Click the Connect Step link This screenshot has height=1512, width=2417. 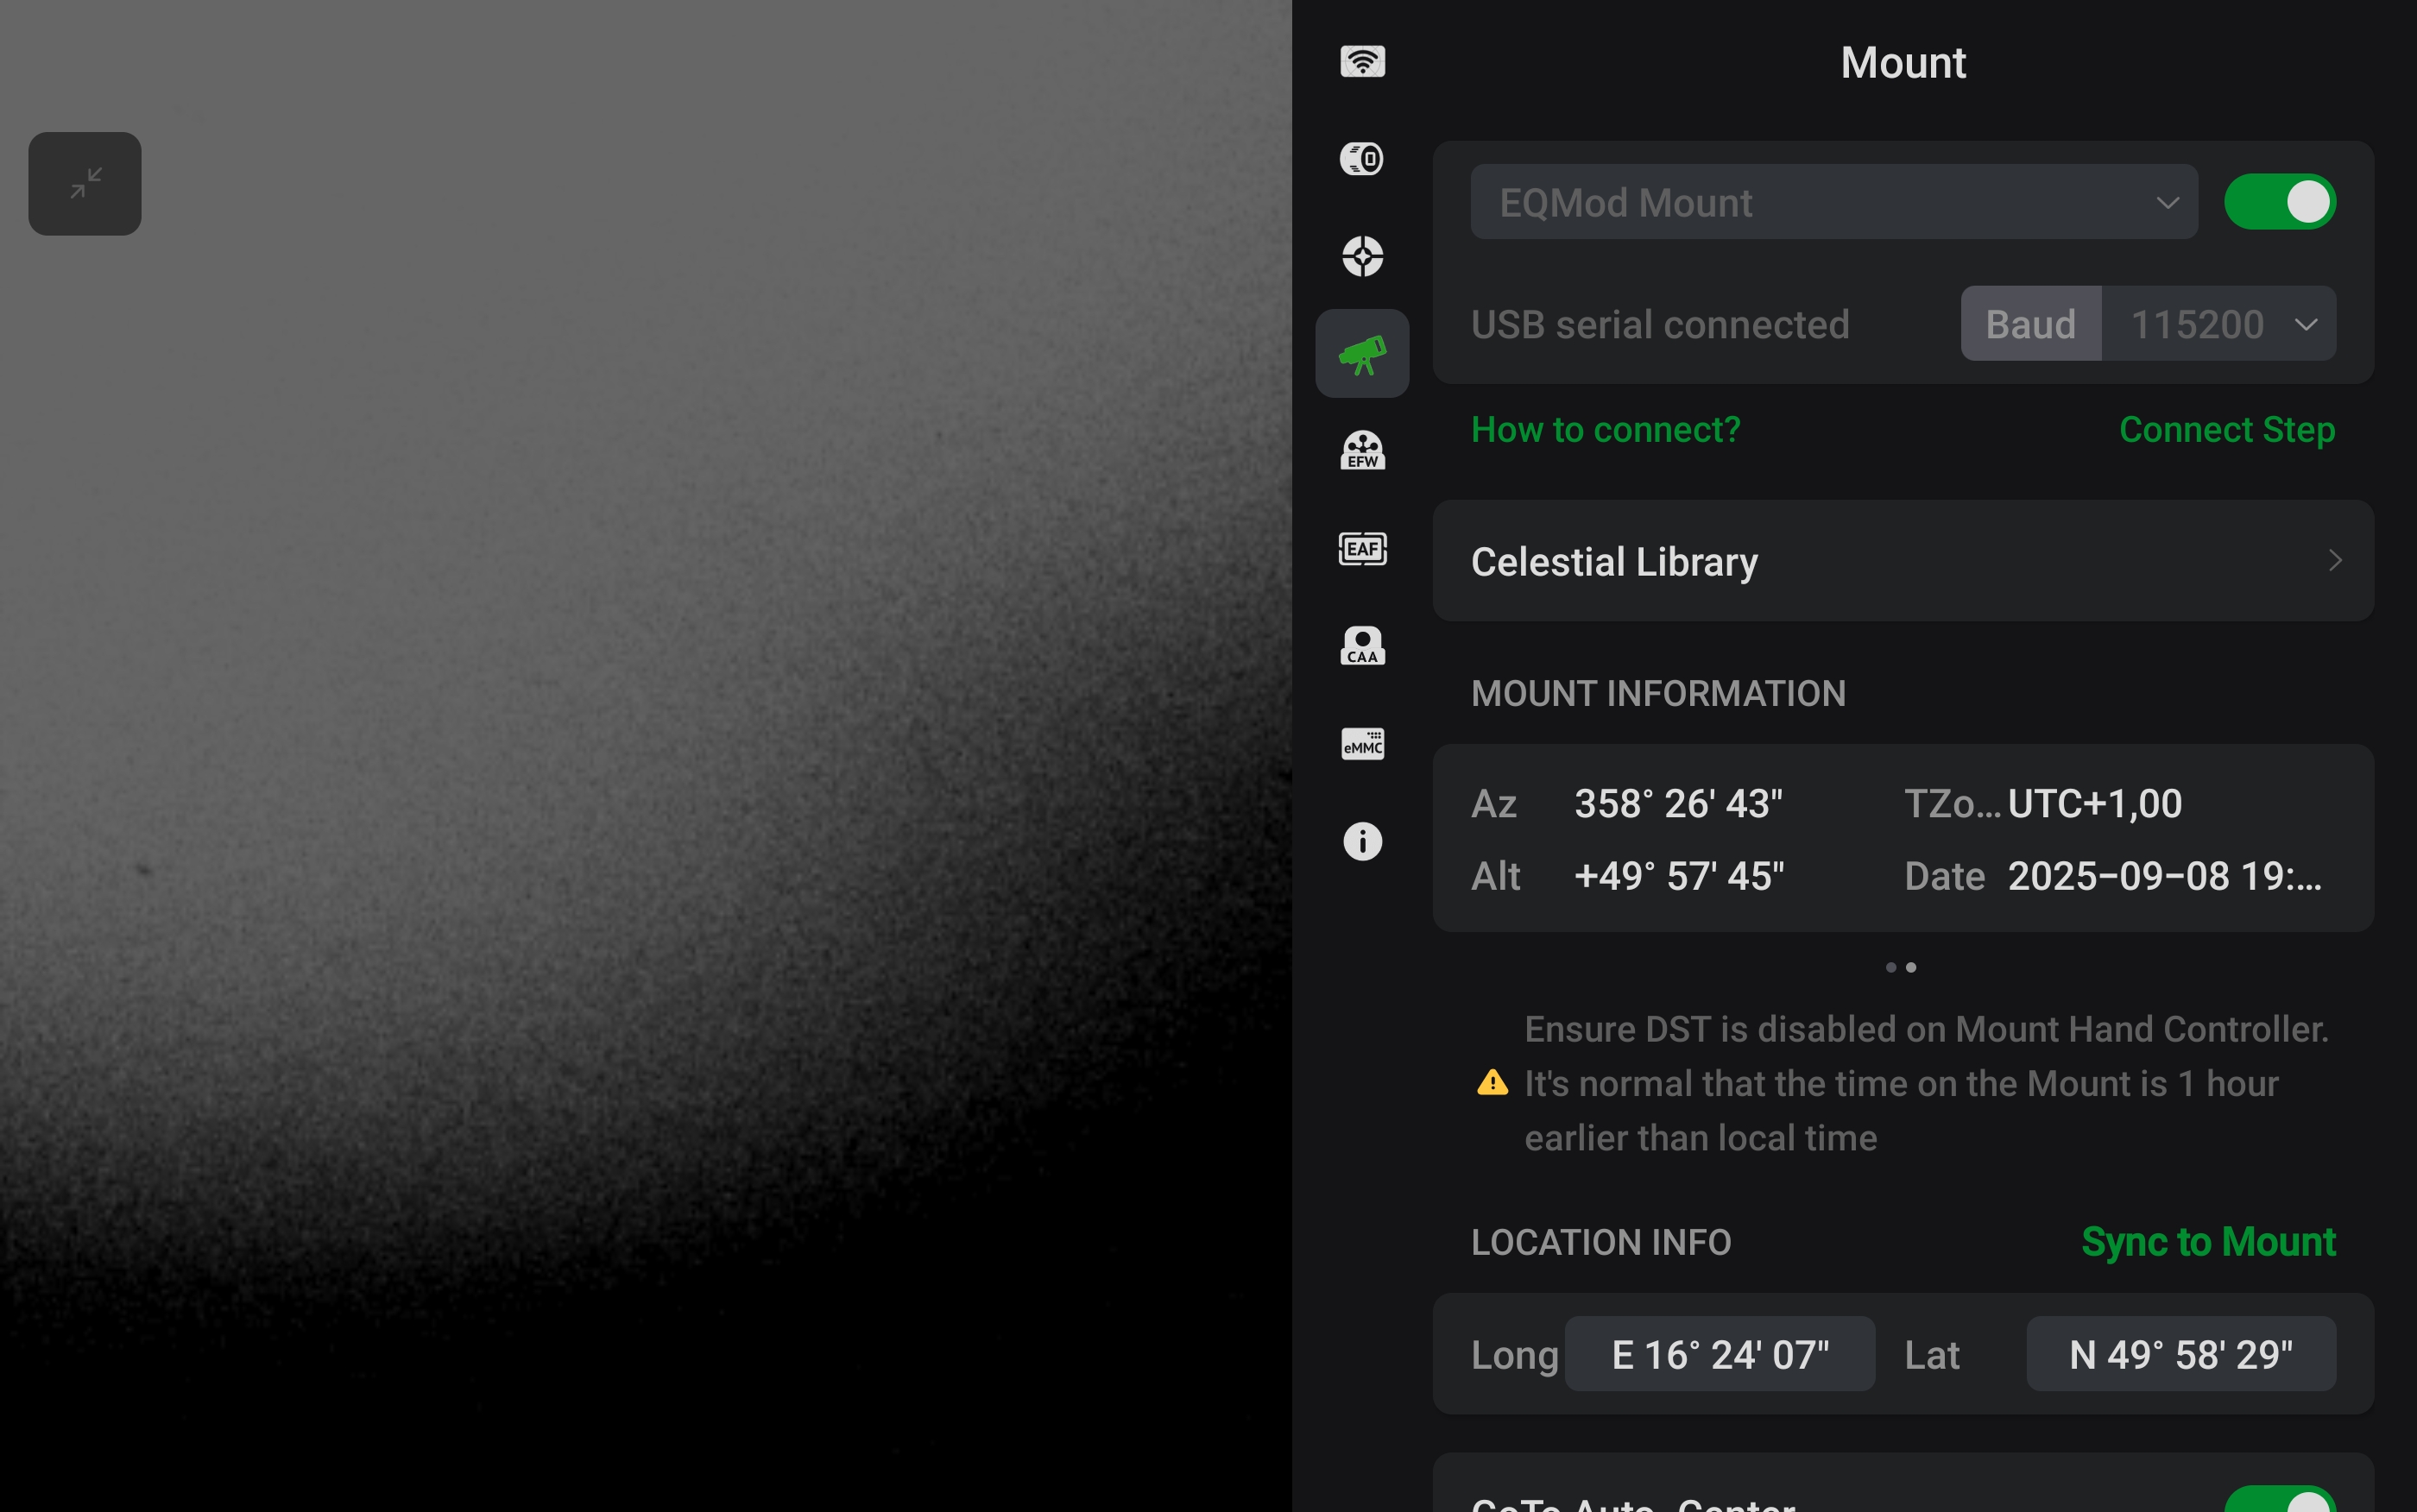click(2226, 430)
